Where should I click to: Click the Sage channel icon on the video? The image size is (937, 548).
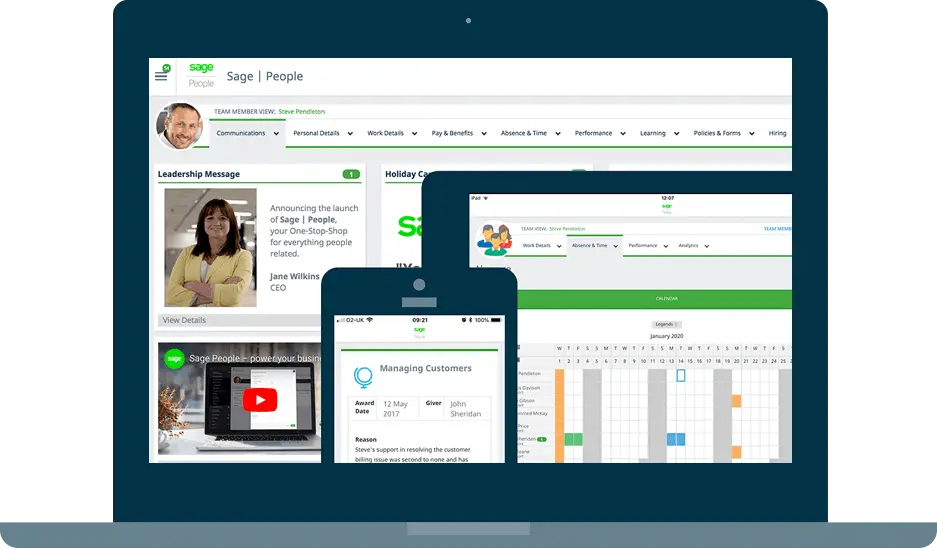coord(174,359)
